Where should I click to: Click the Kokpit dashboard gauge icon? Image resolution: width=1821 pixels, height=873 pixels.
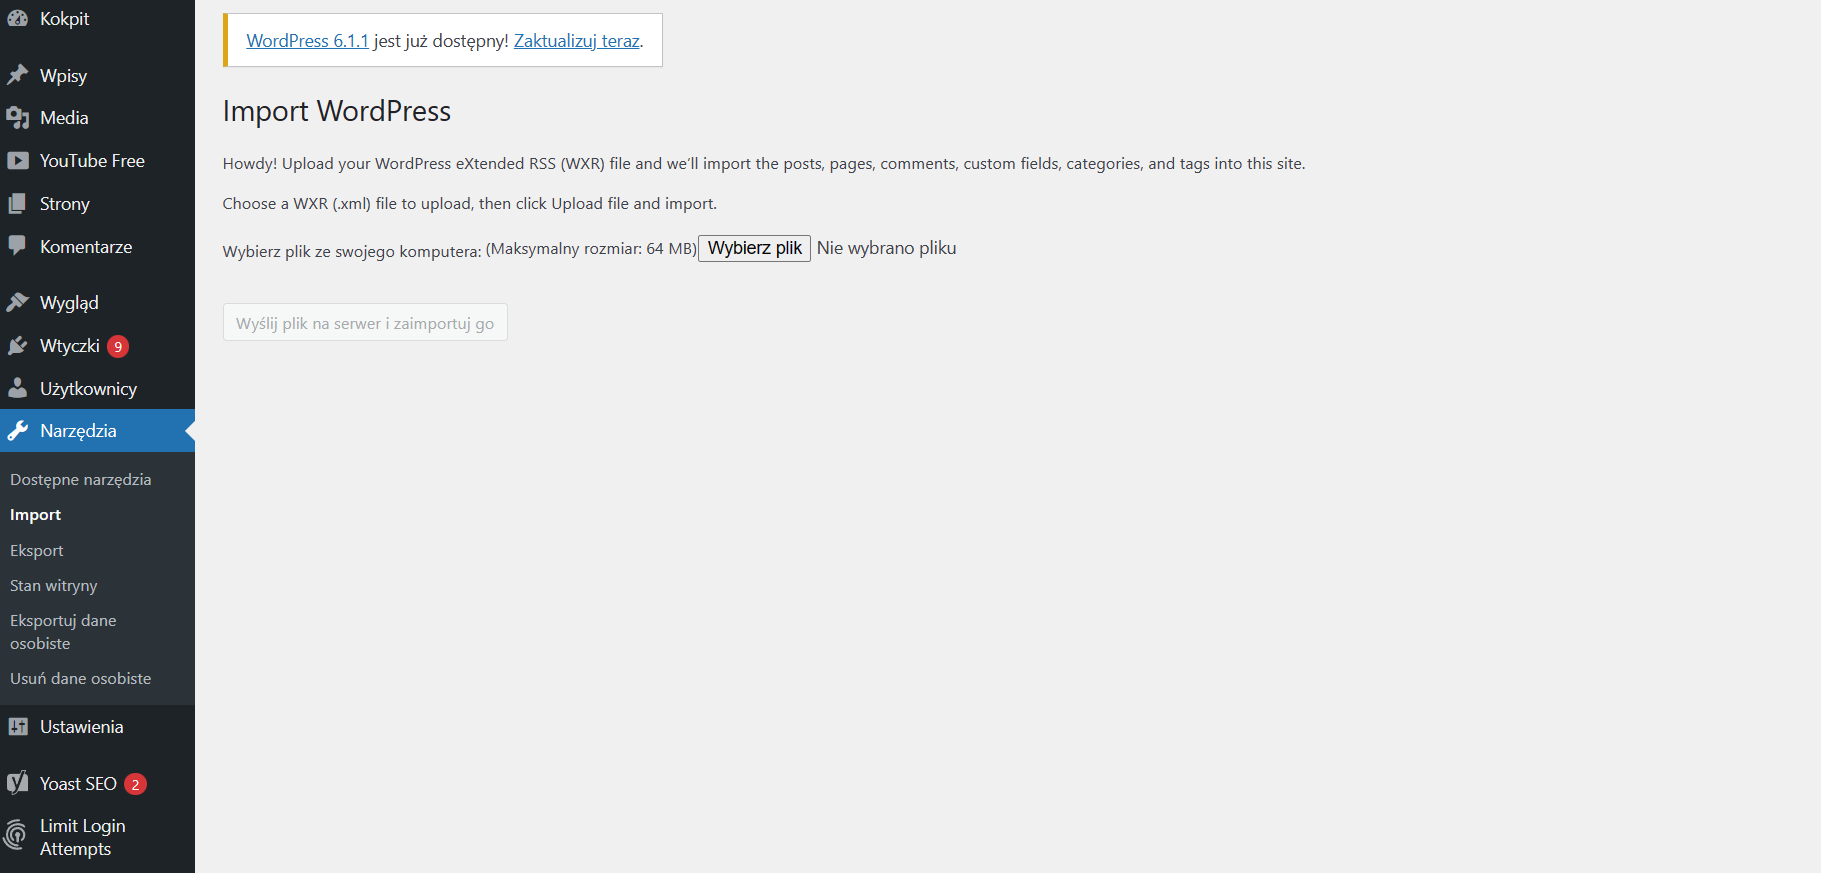tap(17, 19)
